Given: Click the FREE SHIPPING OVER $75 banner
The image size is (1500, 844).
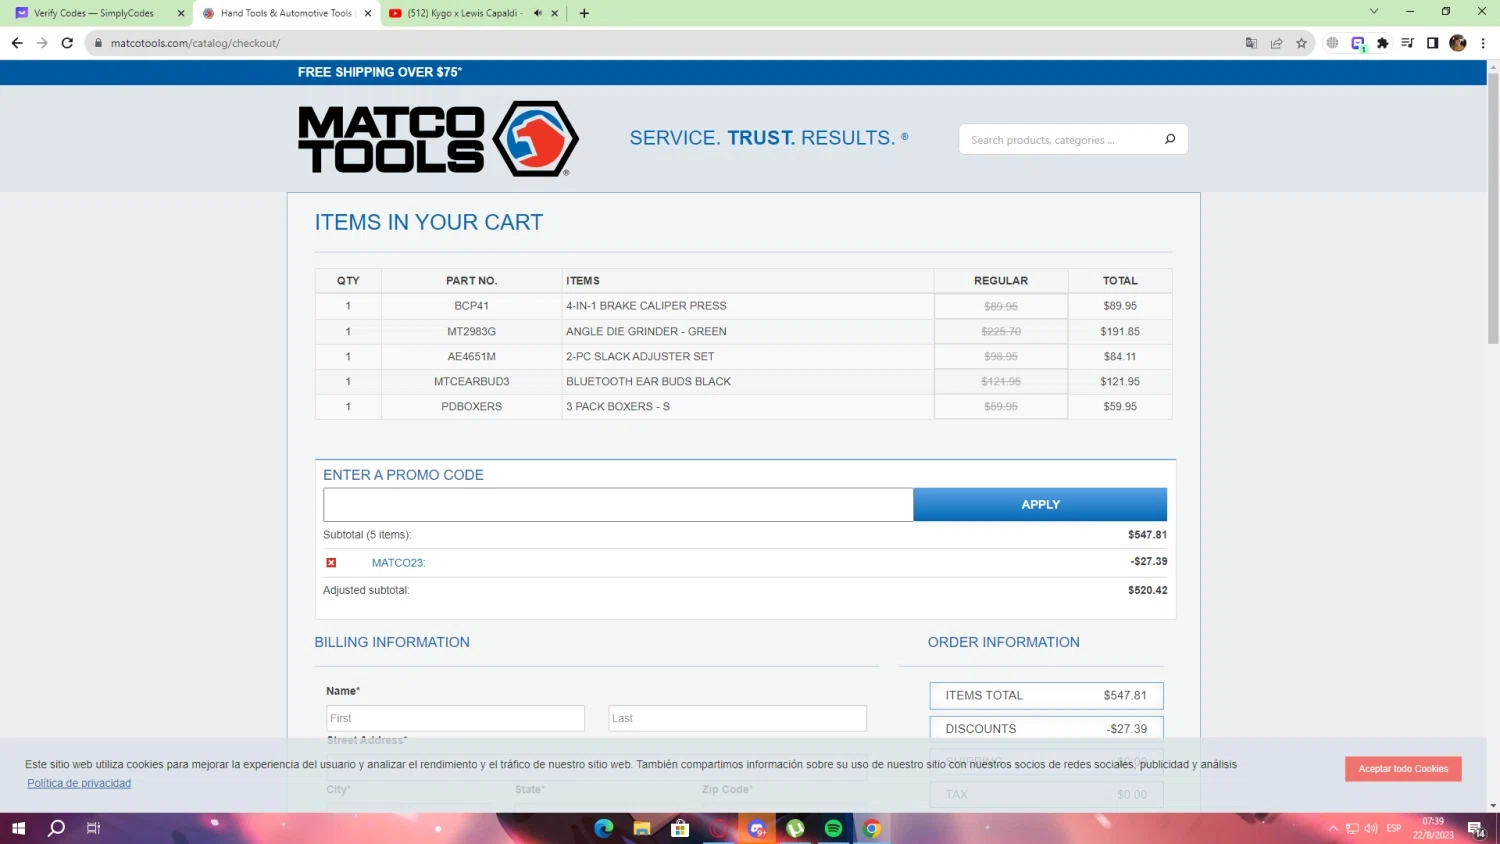Looking at the screenshot, I should pyautogui.click(x=380, y=72).
